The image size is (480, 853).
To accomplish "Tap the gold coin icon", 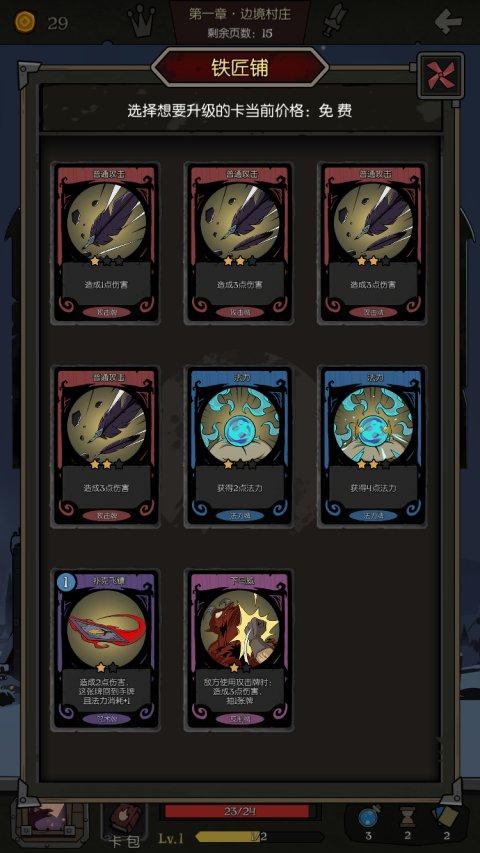I will [25, 22].
